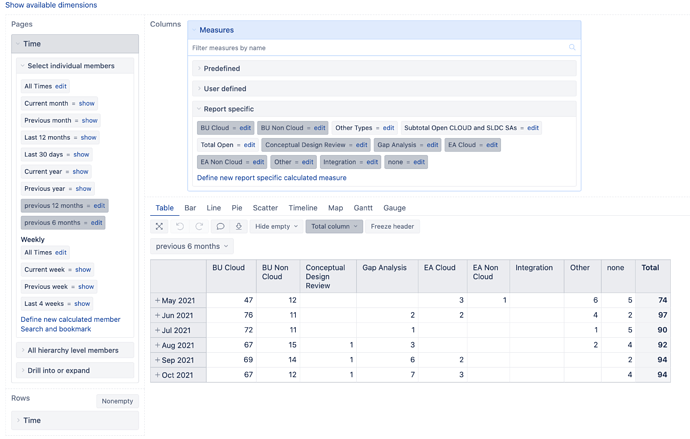690x439 pixels.
Task: Click edit link for Subtotal Open CLOUD measure
Action: click(x=533, y=128)
